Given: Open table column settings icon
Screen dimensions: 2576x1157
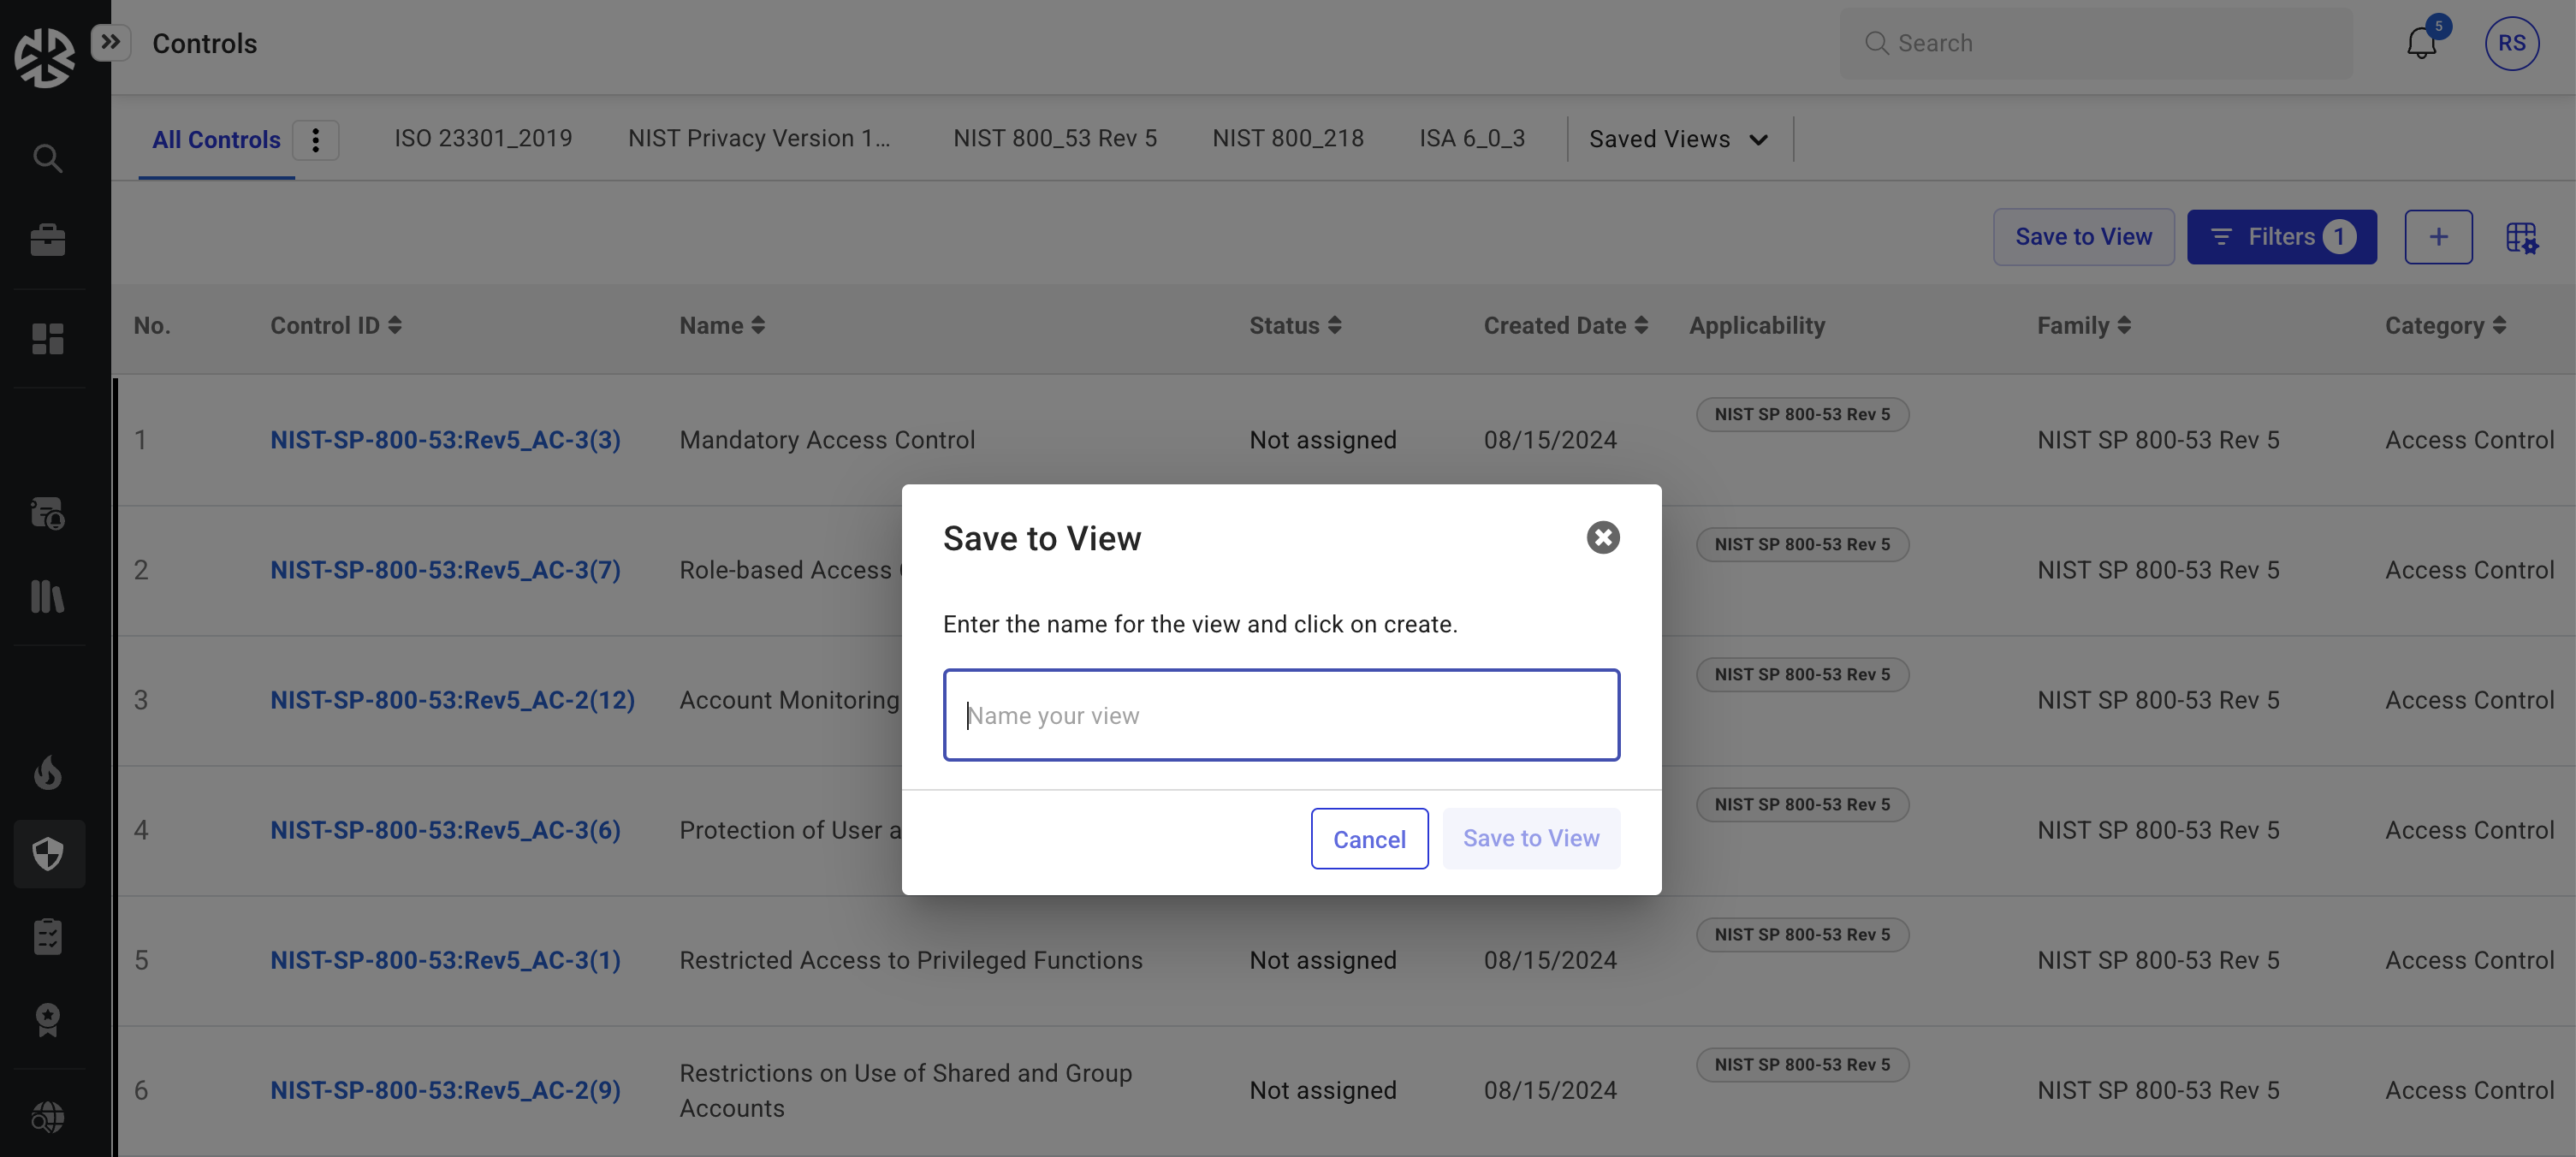Looking at the screenshot, I should point(2521,238).
